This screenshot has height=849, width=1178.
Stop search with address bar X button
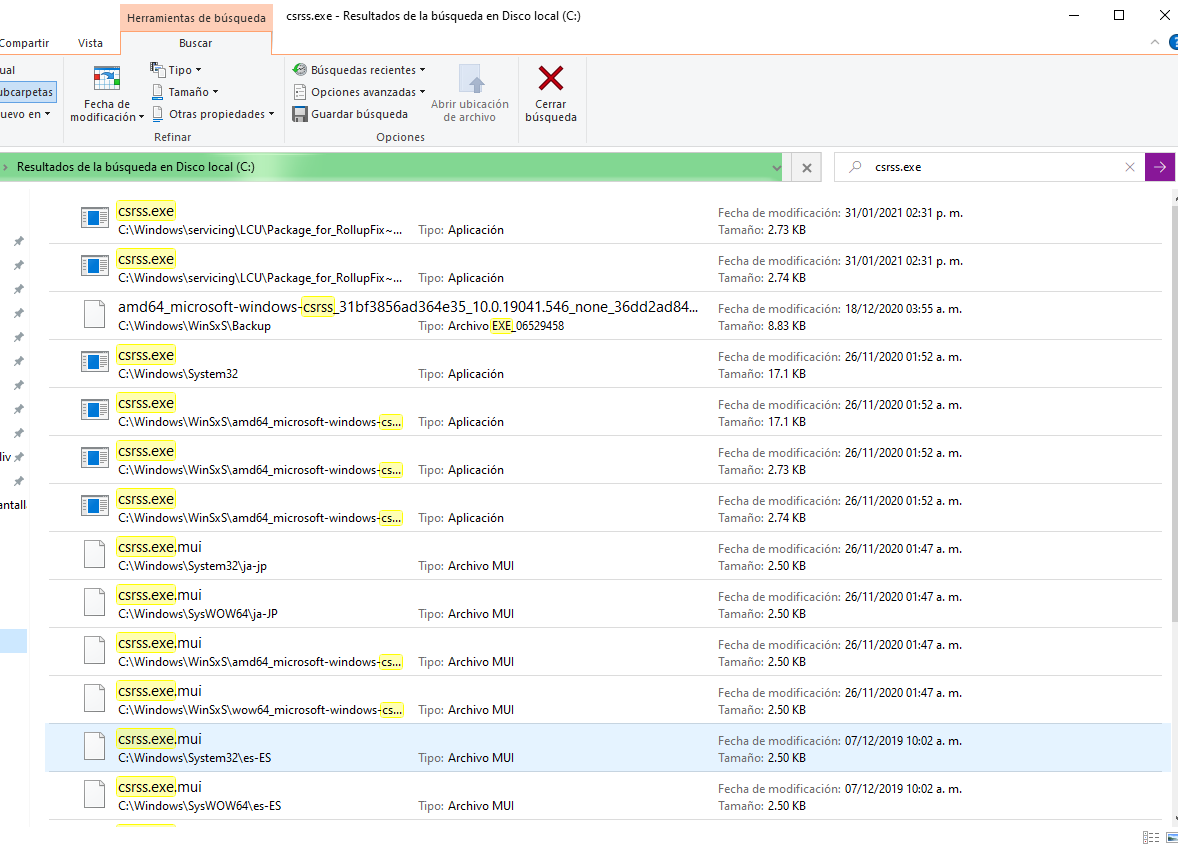pos(807,168)
